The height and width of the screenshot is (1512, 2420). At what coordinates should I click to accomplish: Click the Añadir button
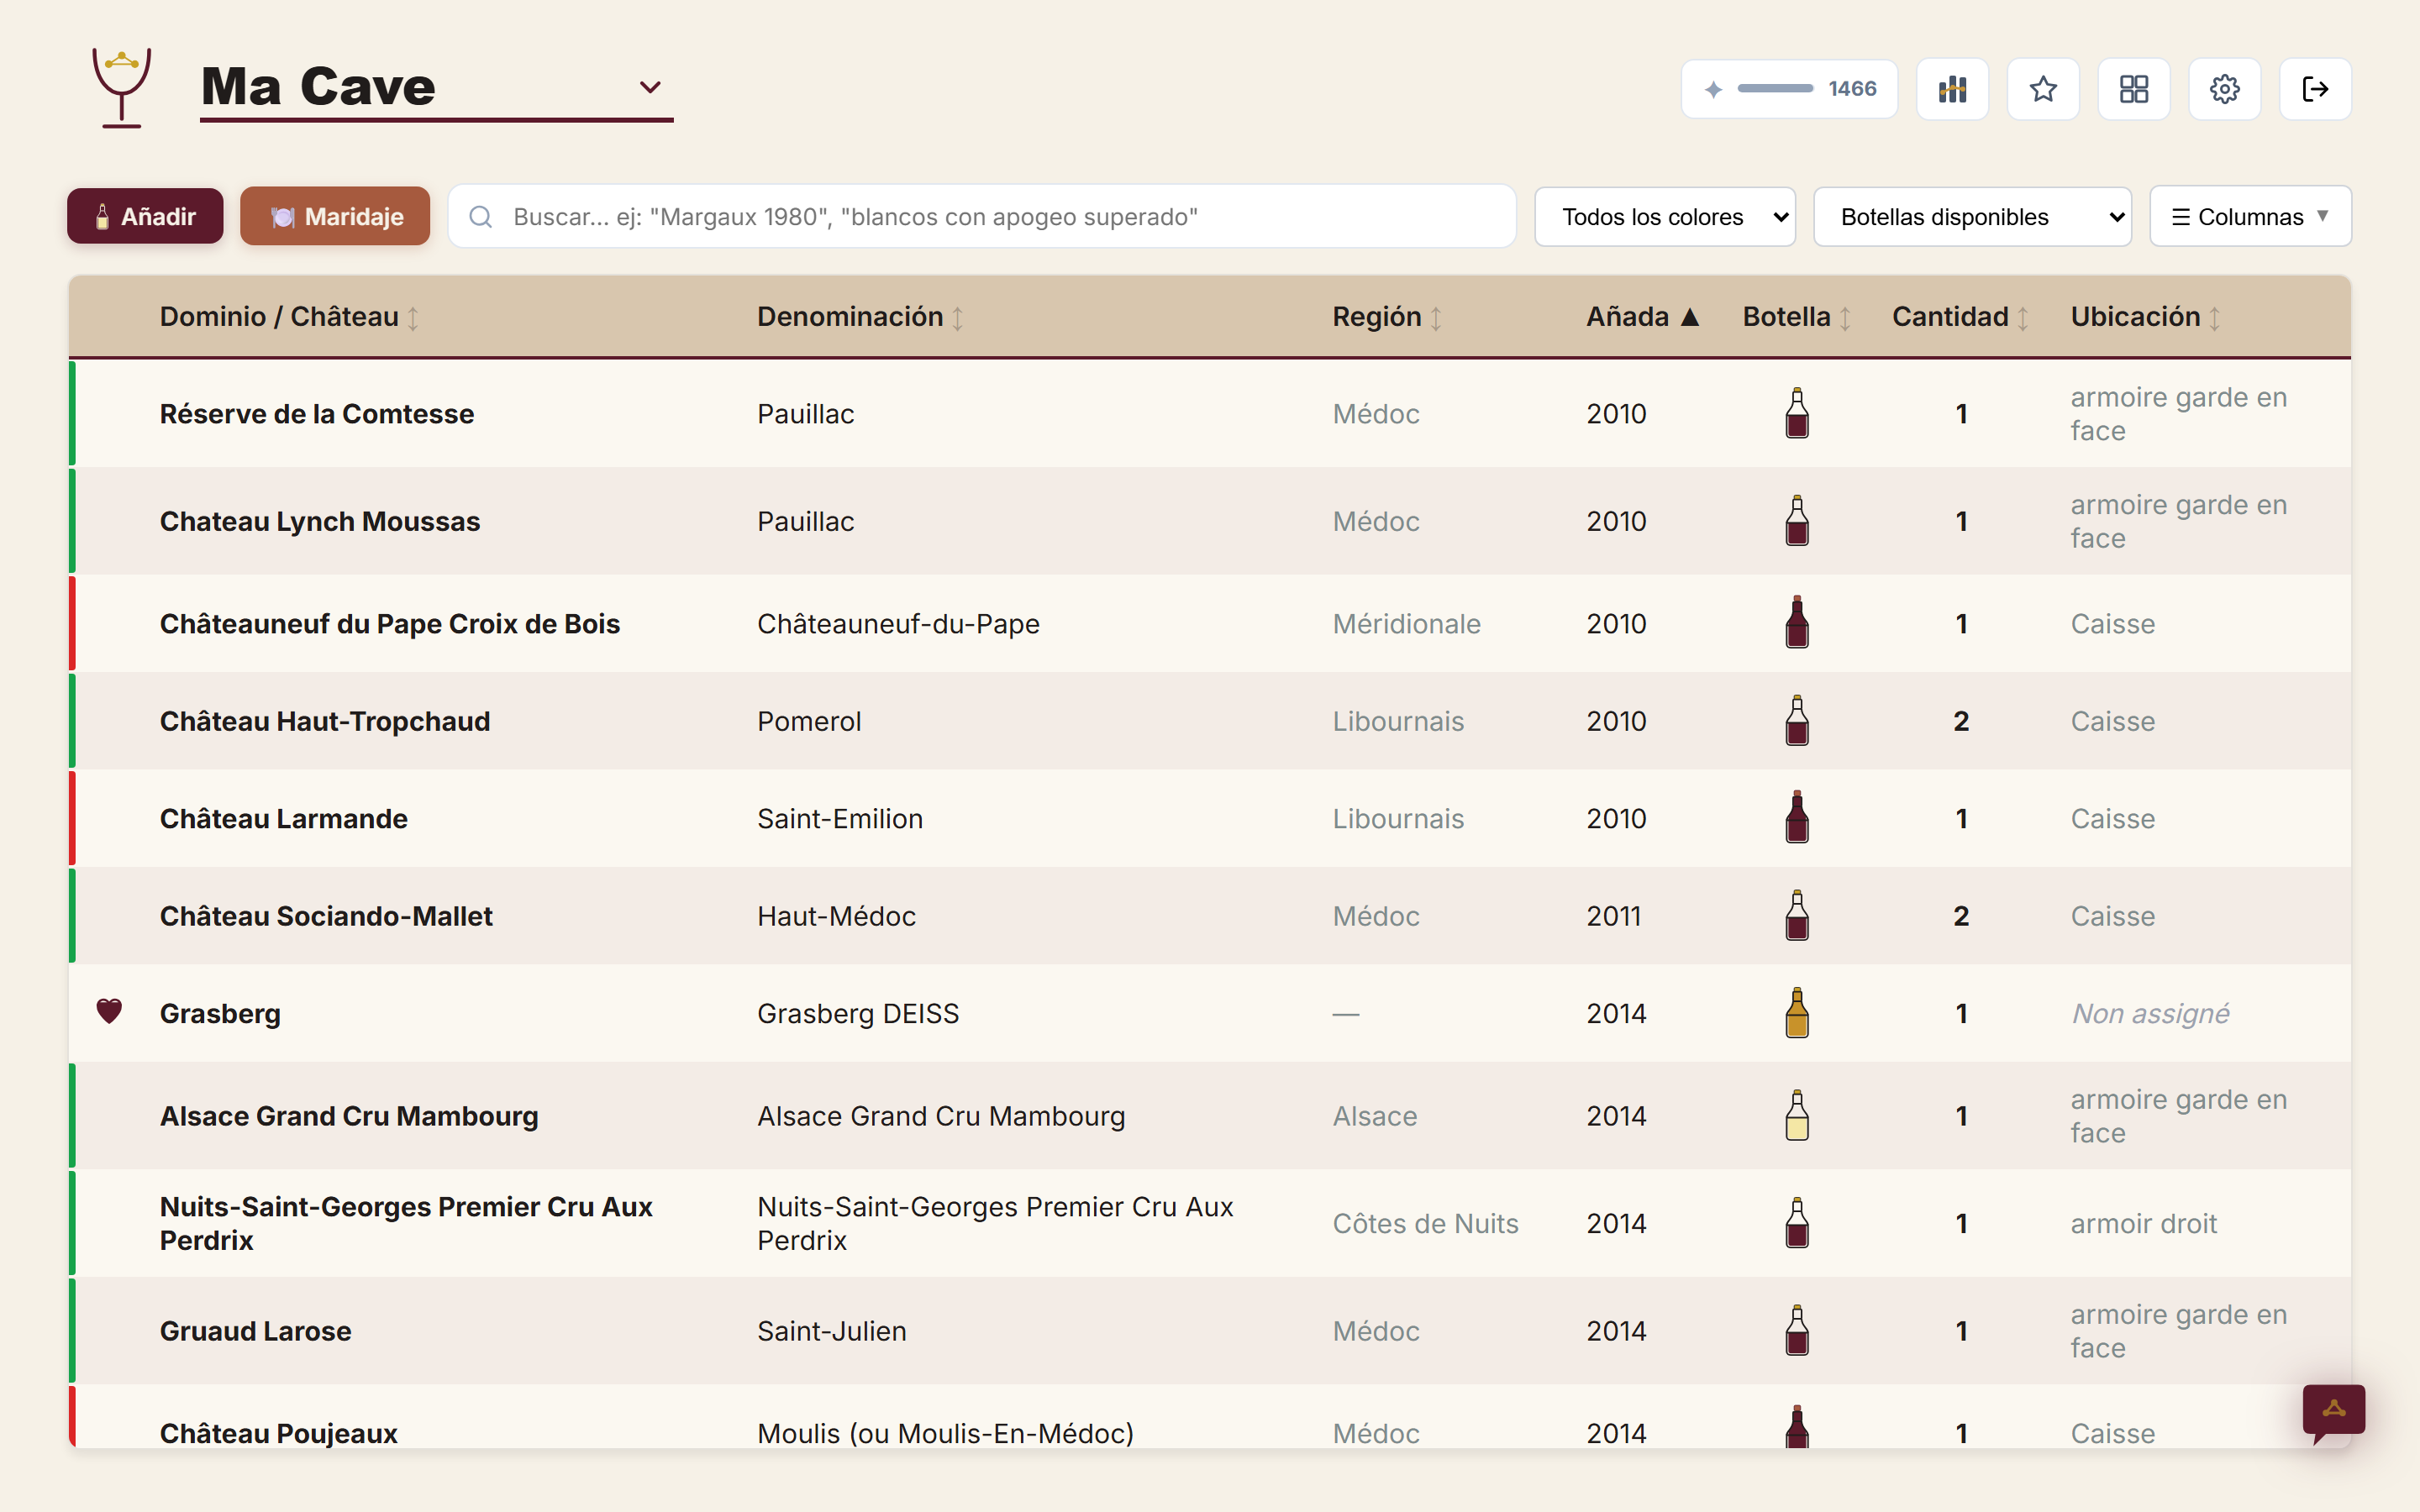tap(145, 217)
